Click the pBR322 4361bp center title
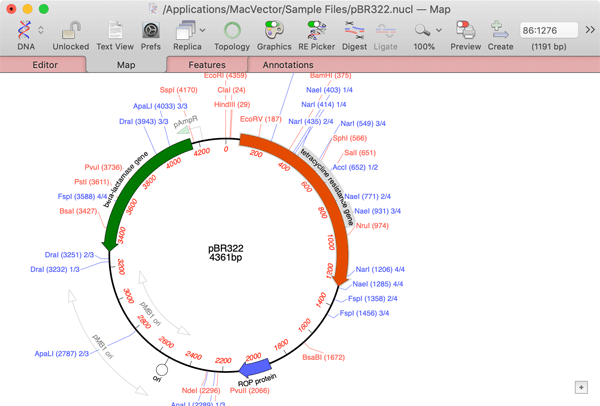Screen dimensions: 600x406 click(226, 253)
